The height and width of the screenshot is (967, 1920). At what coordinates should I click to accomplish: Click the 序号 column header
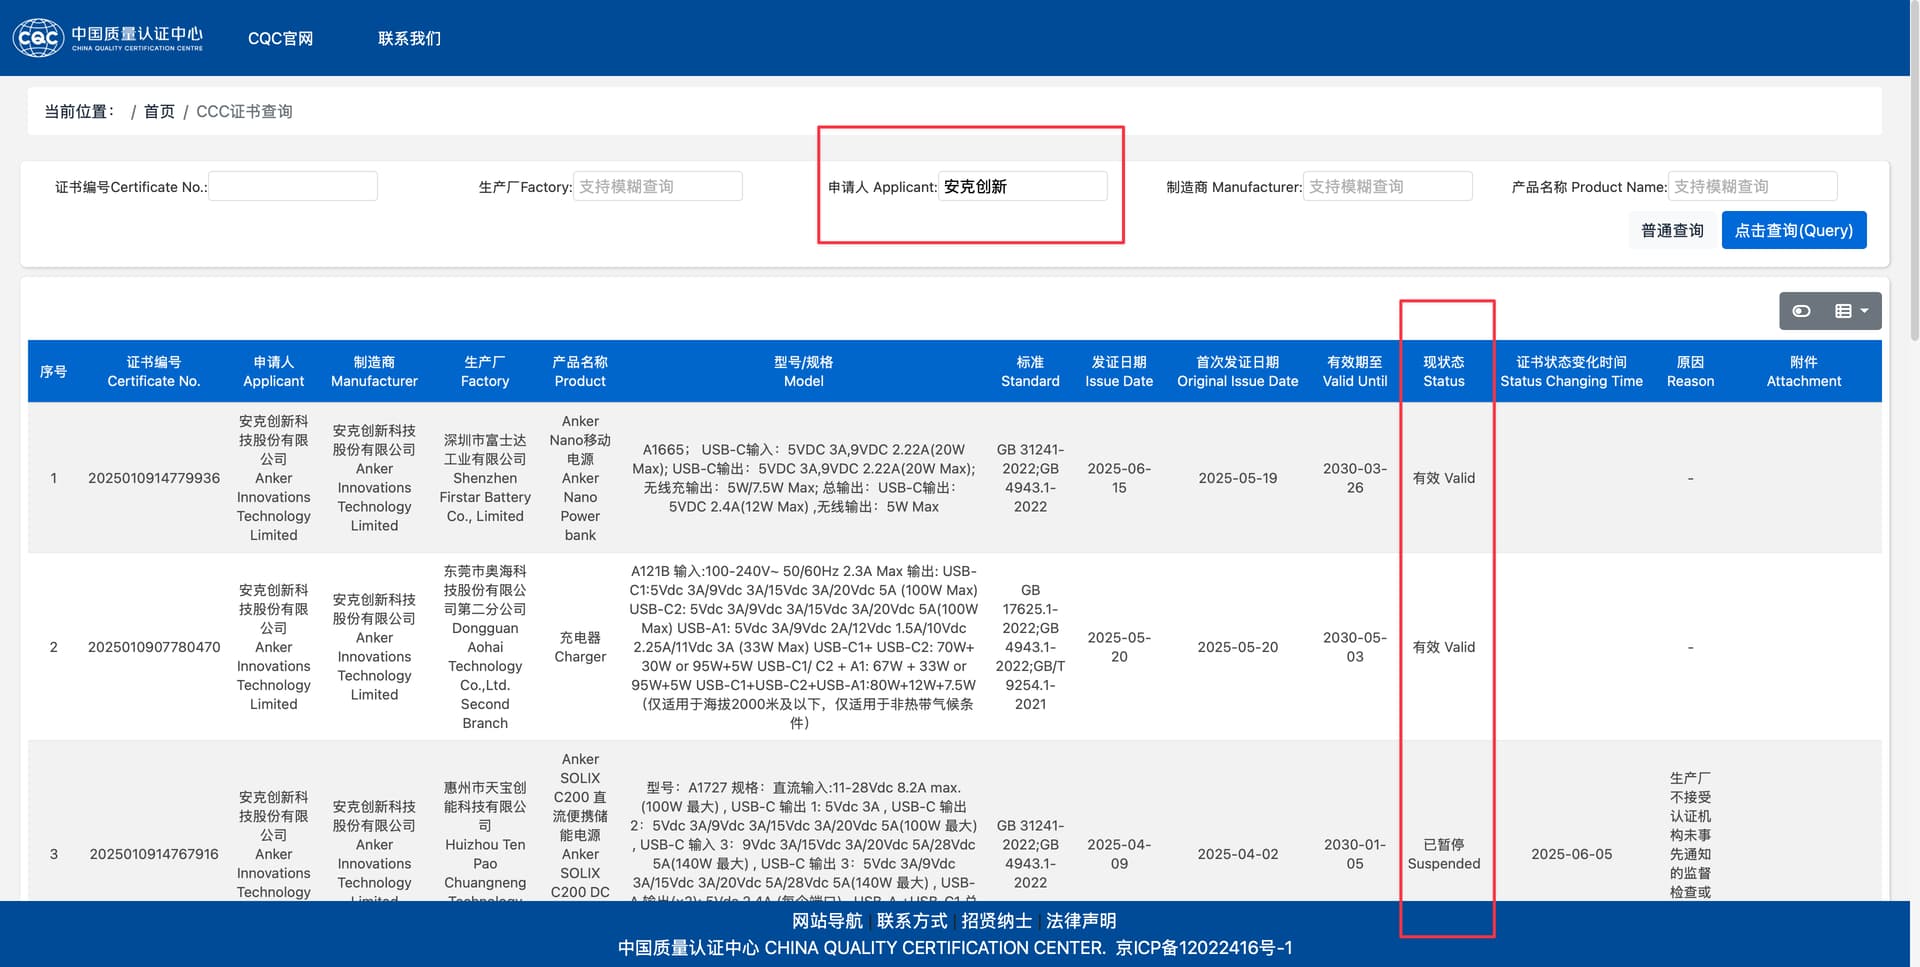click(x=53, y=371)
